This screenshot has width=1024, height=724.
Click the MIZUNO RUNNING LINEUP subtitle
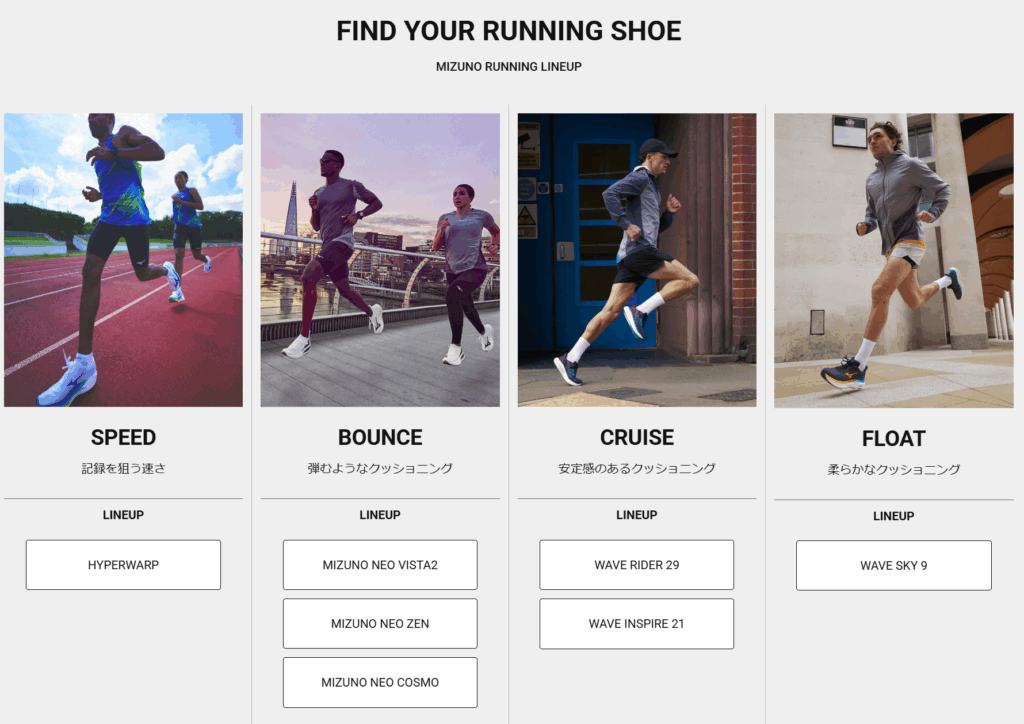coord(509,67)
